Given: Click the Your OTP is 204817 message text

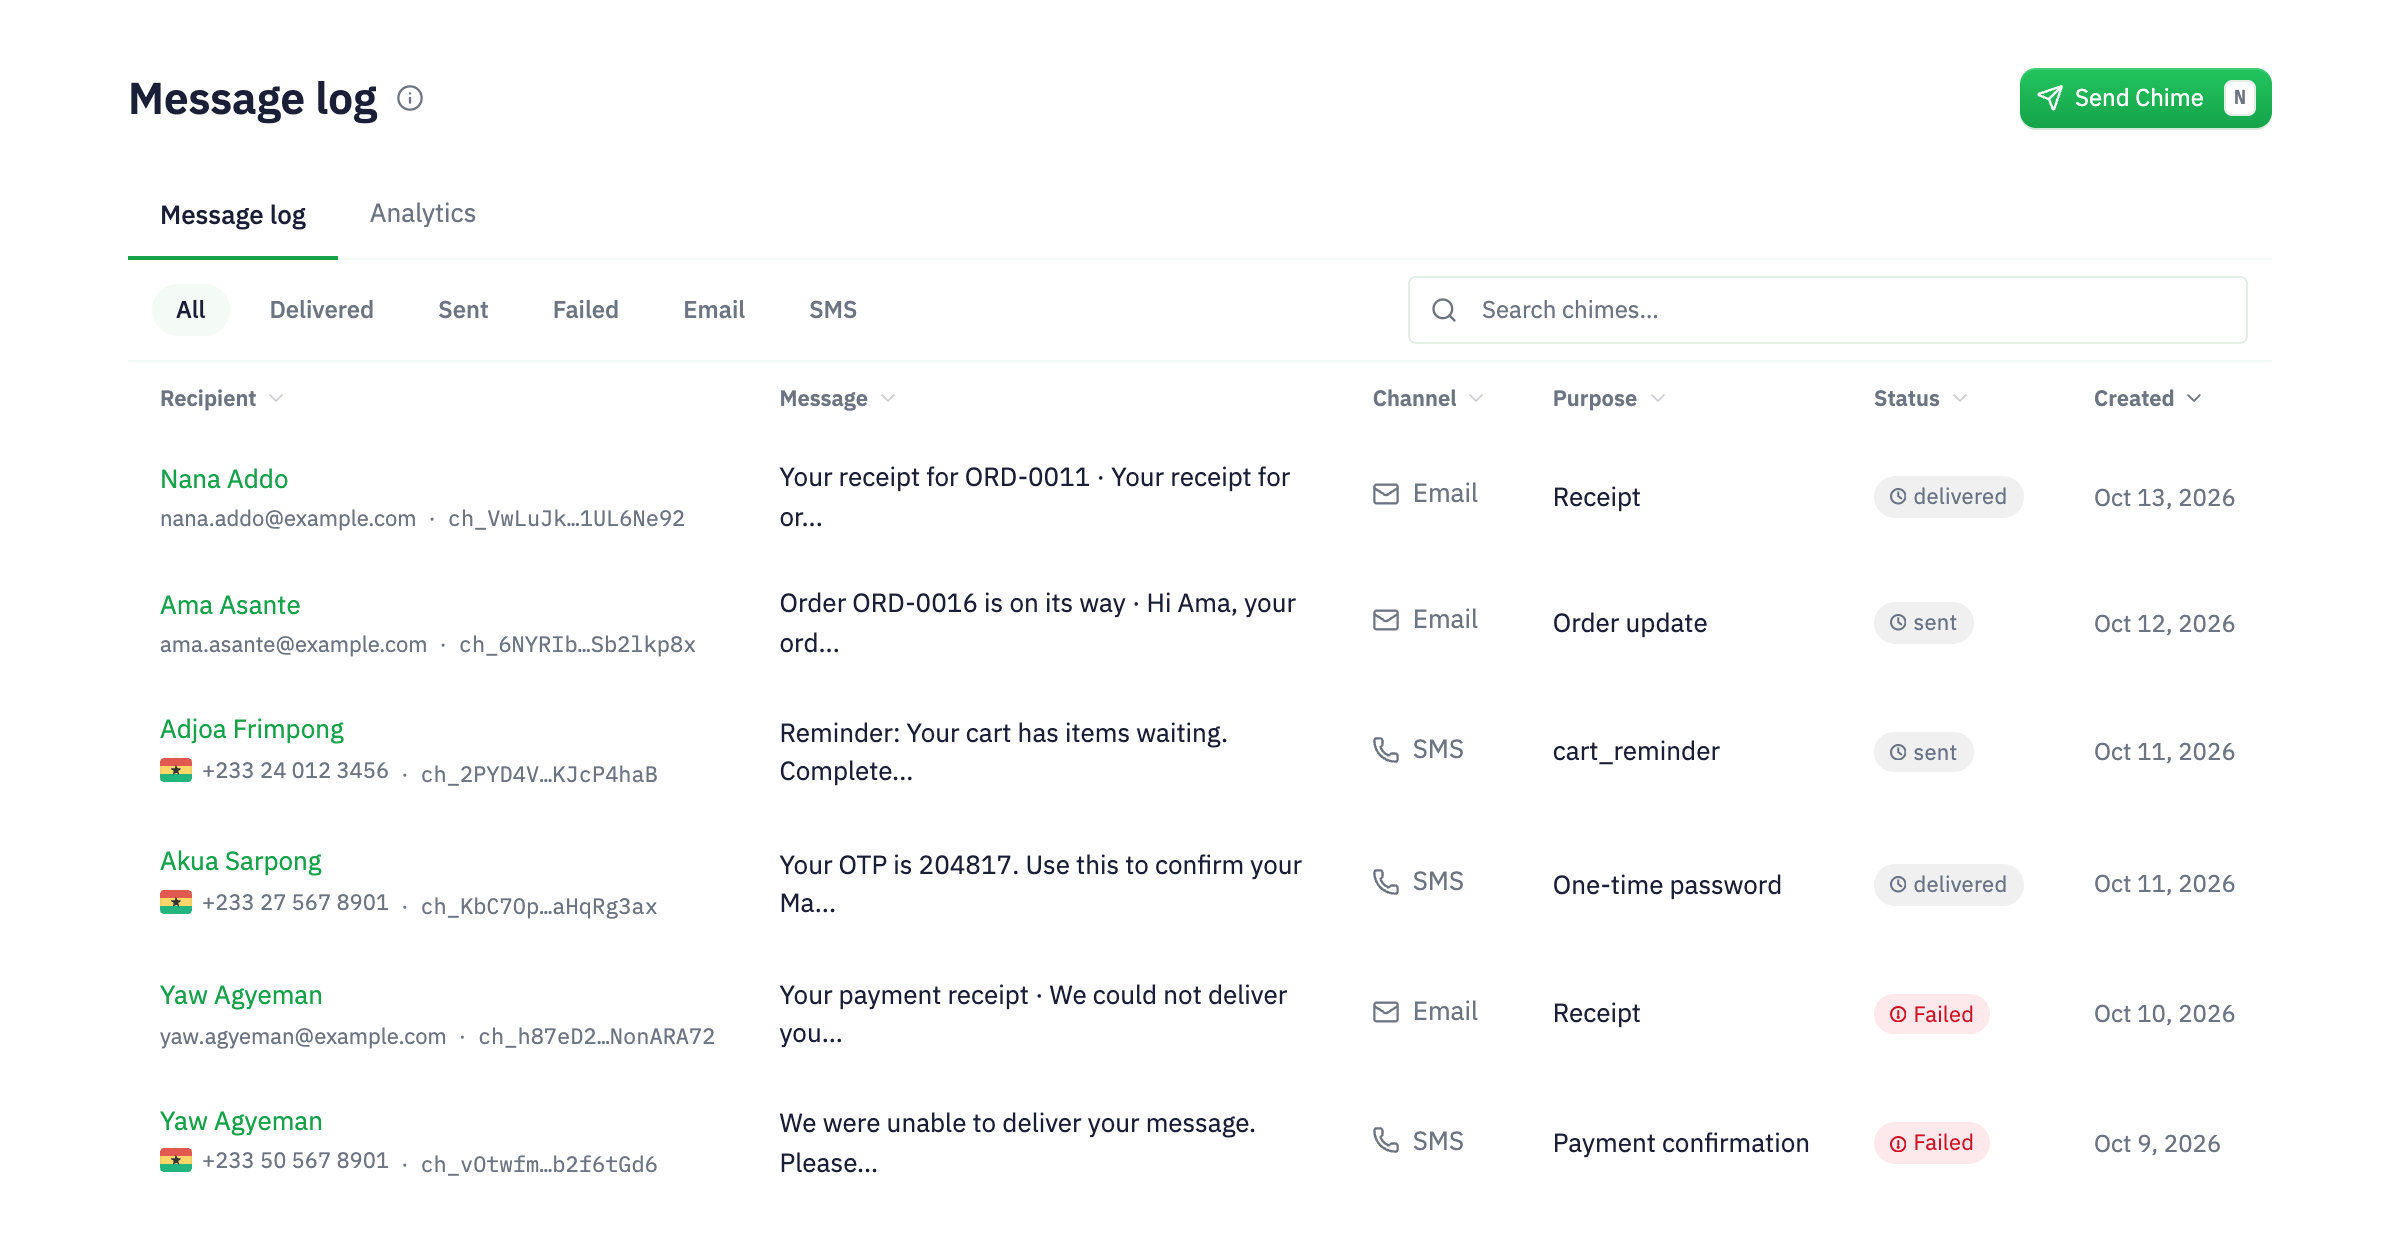Looking at the screenshot, I should pos(1041,884).
